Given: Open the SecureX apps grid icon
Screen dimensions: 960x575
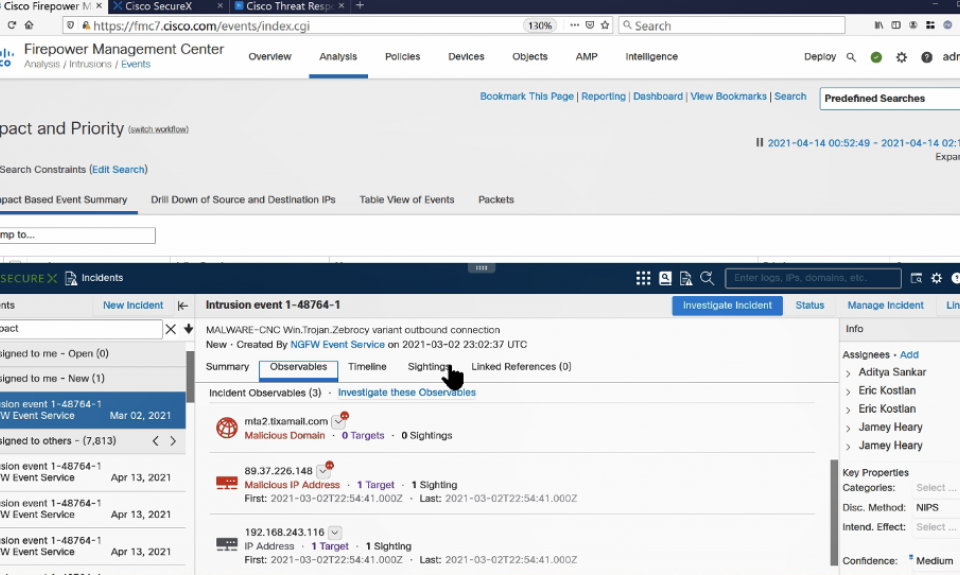Looking at the screenshot, I should (643, 278).
